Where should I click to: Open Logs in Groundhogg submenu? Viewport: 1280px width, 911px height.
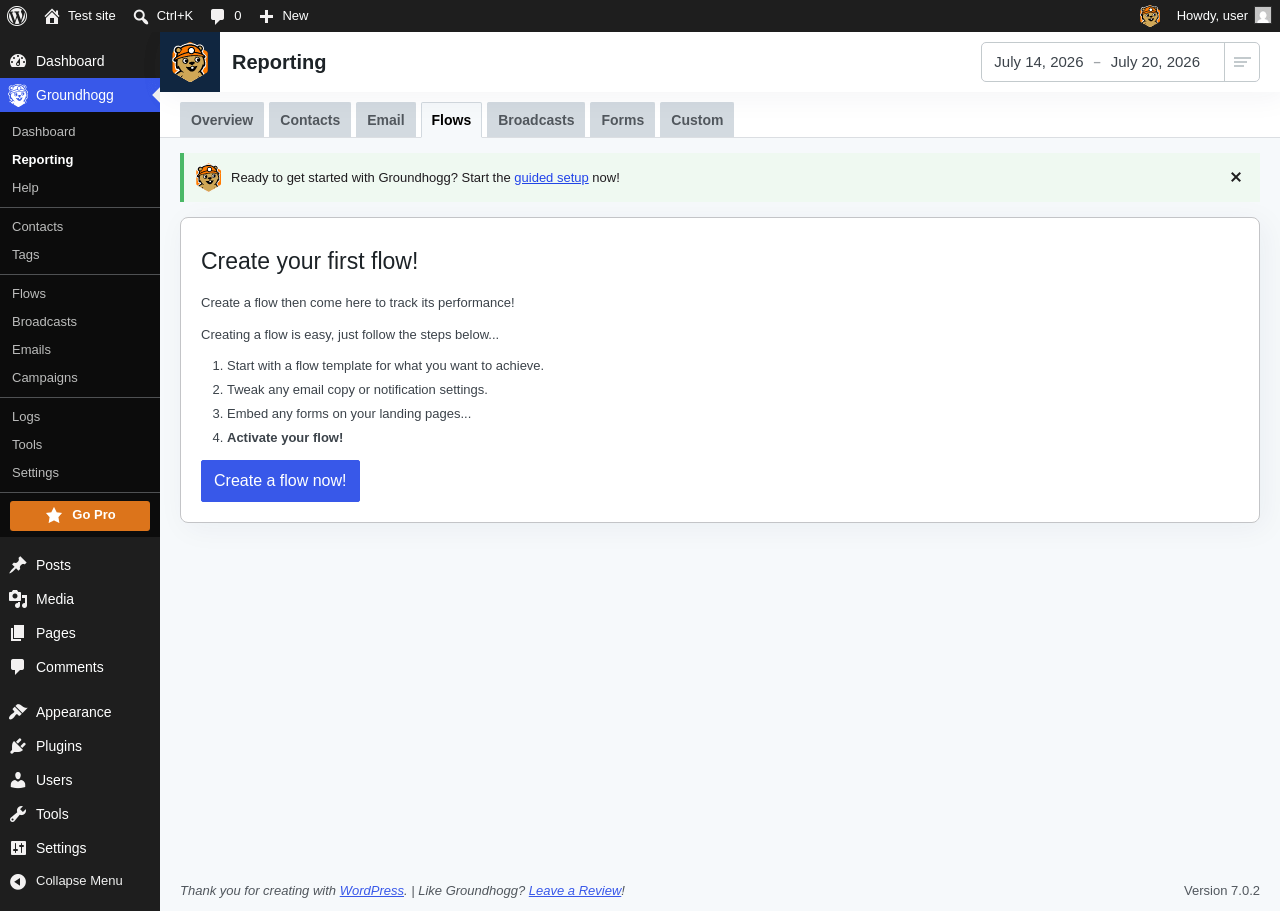(x=80, y=417)
